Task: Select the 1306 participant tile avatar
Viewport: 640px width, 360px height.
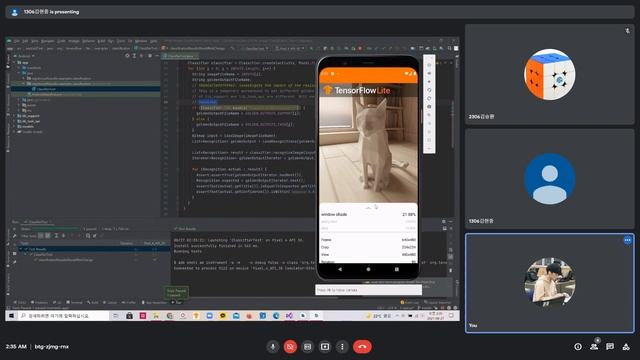Action: pos(549,179)
